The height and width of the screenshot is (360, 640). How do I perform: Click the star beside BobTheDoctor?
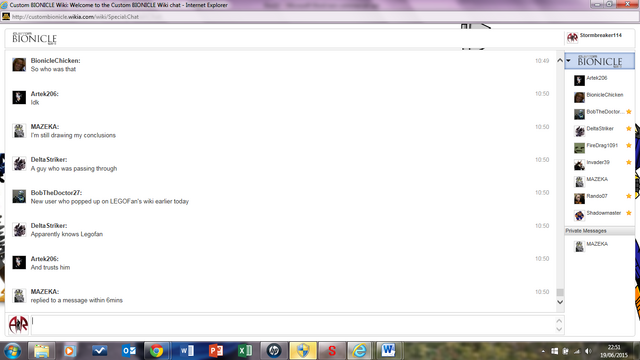click(x=629, y=112)
